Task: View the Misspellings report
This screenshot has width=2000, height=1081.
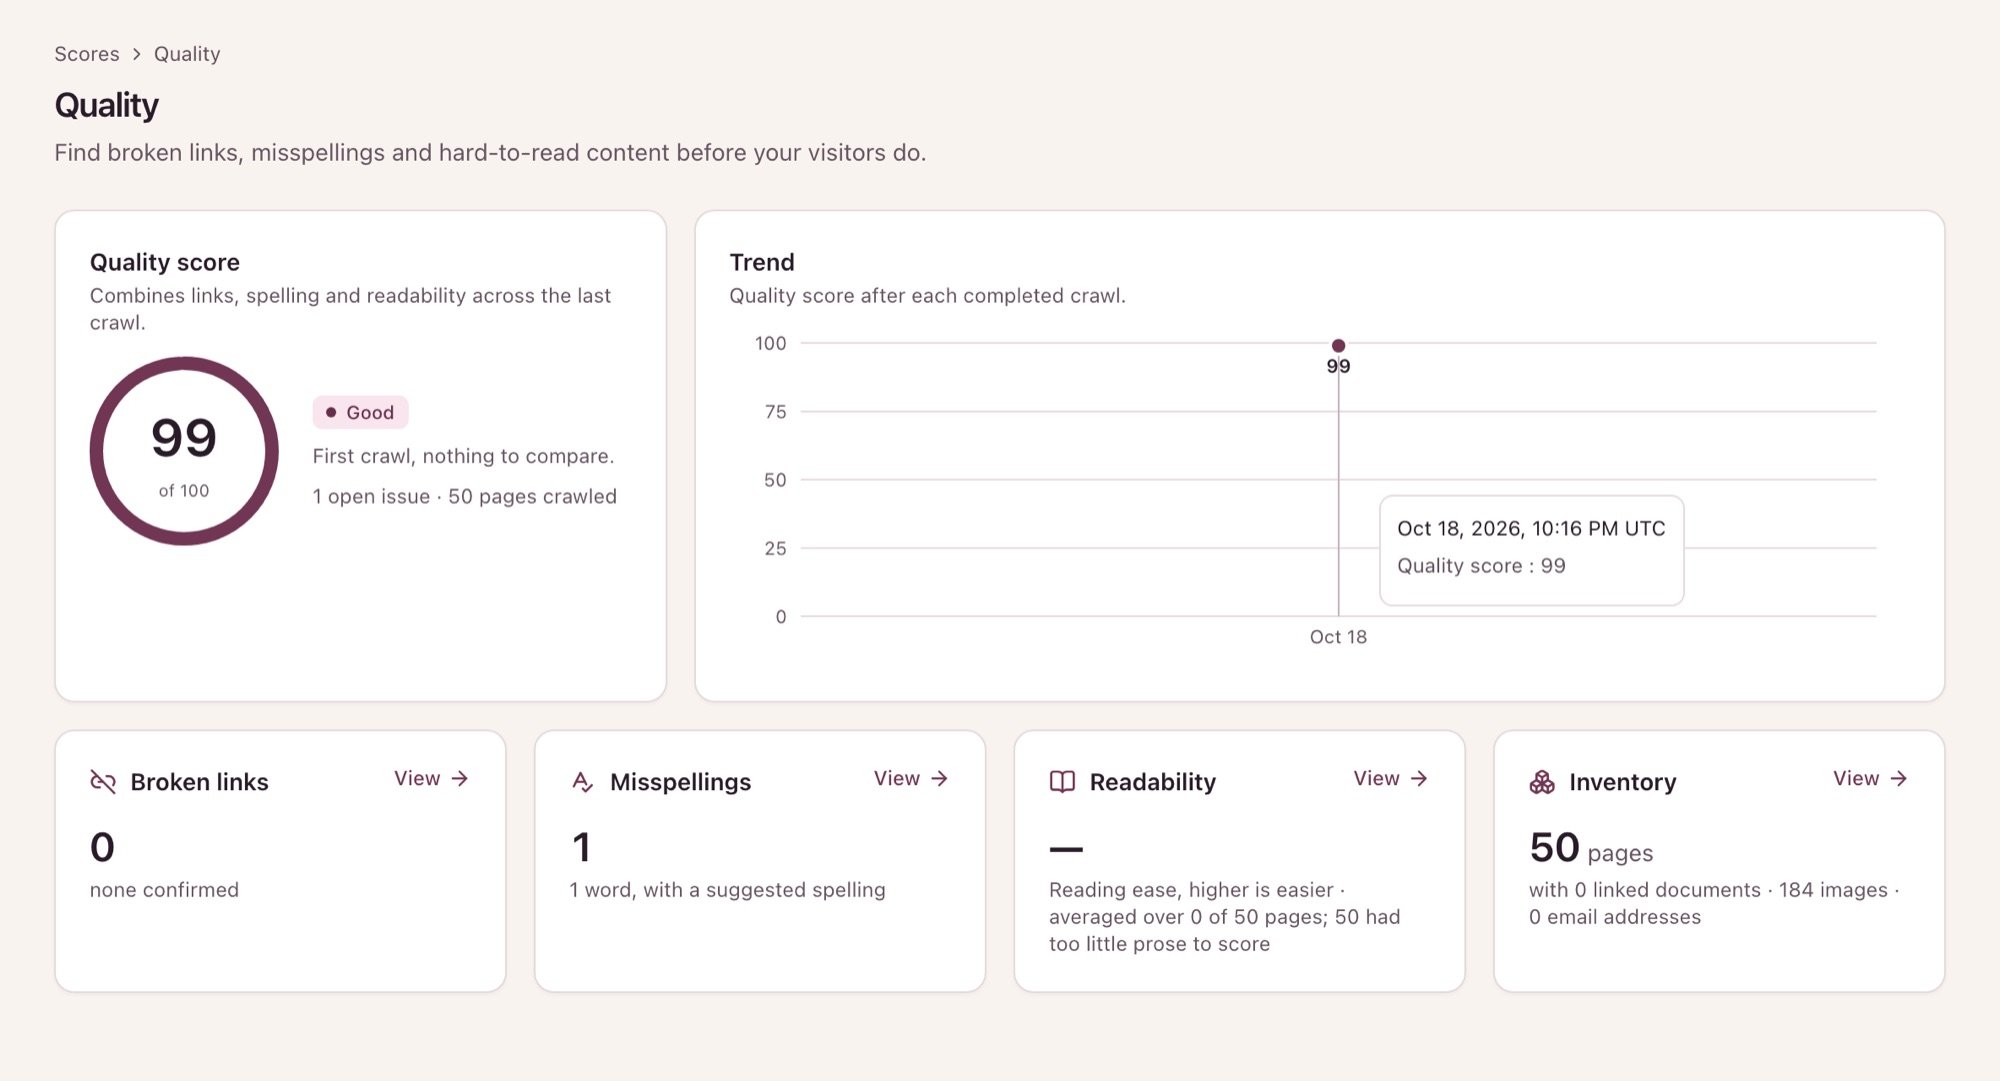Action: point(911,778)
